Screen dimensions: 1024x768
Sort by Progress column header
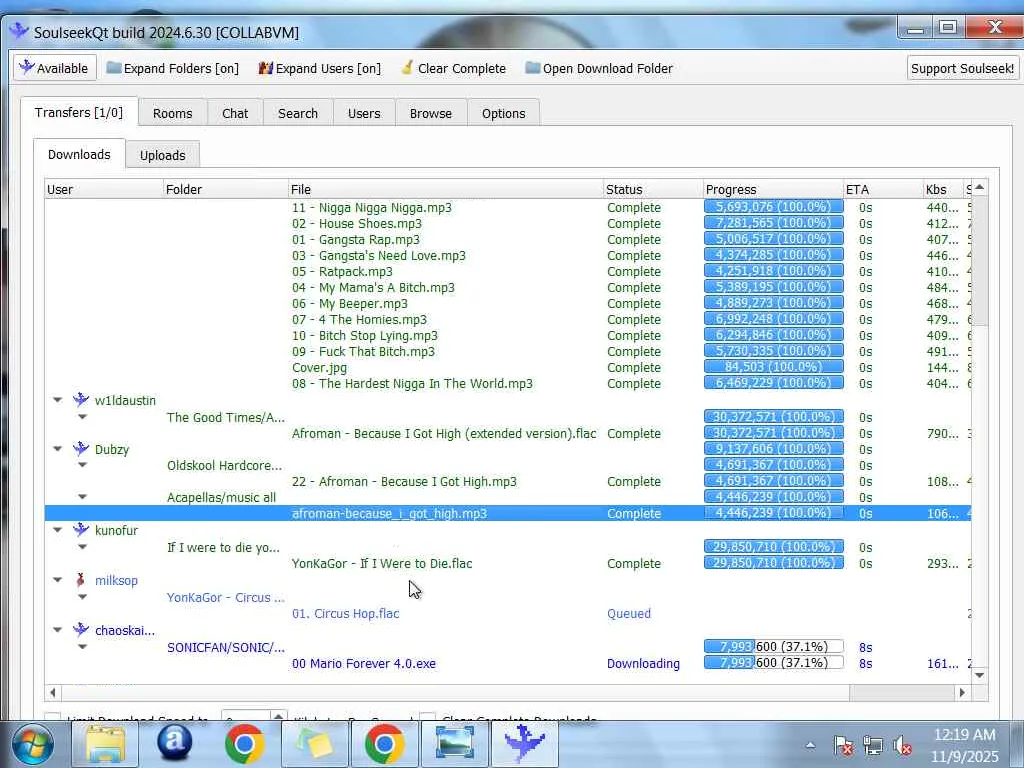(773, 189)
